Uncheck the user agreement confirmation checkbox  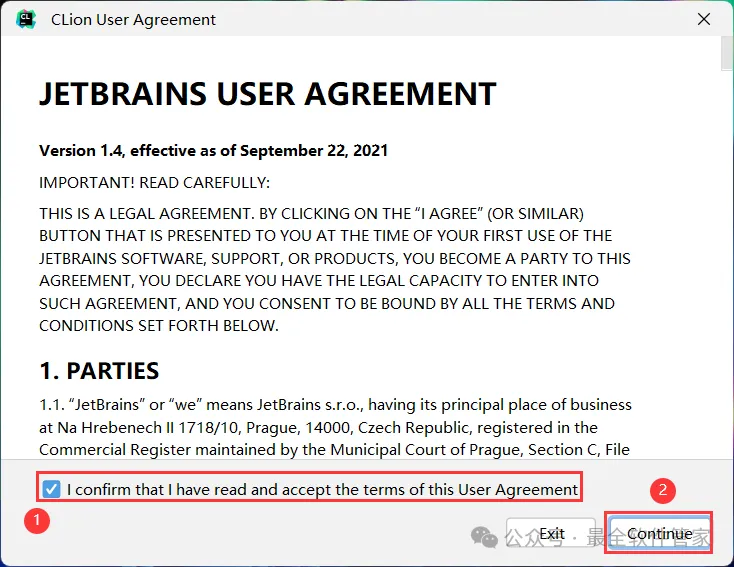click(51, 489)
